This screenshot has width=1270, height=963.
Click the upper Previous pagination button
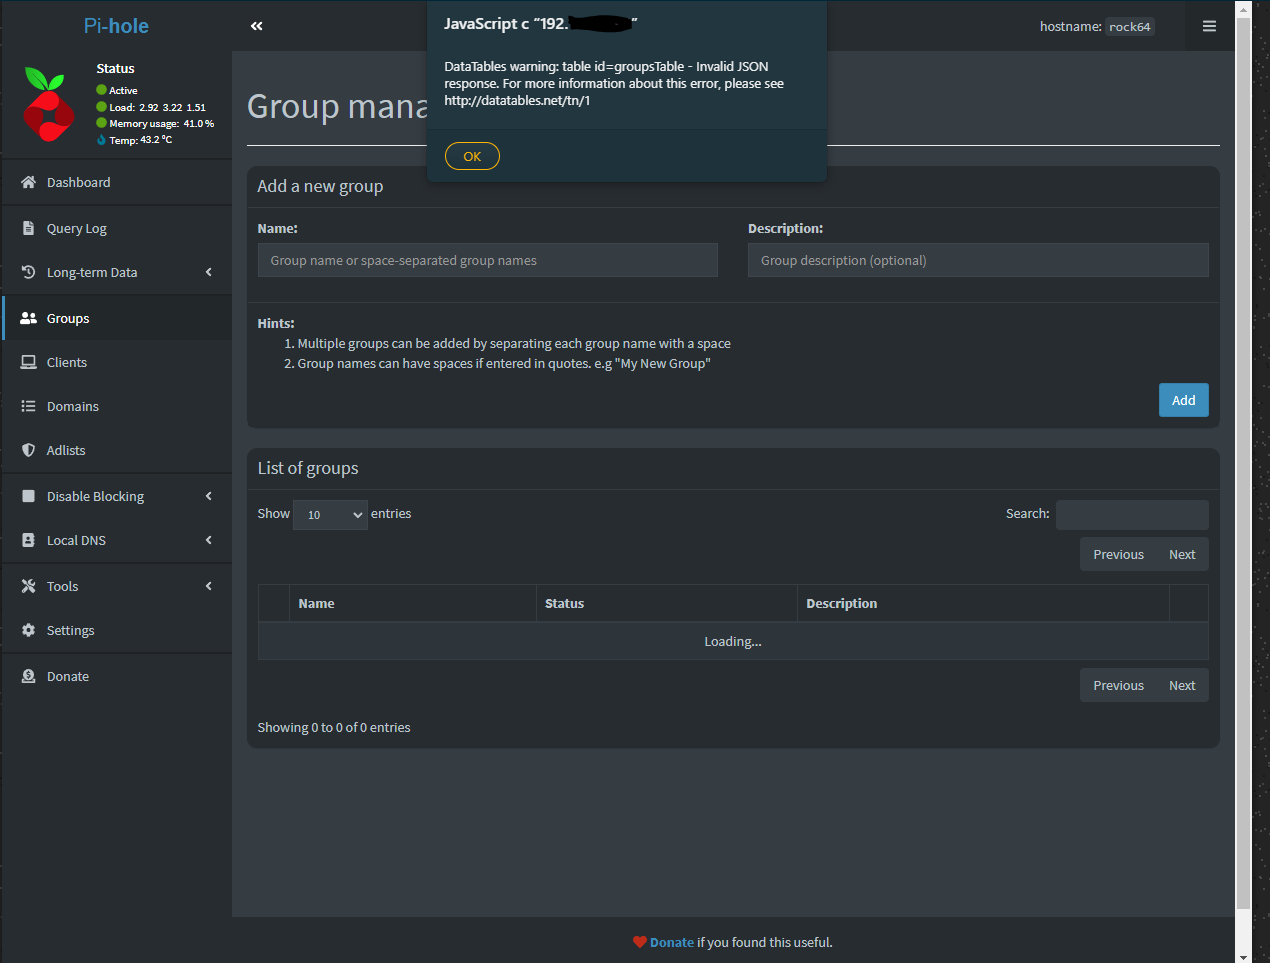click(x=1118, y=554)
